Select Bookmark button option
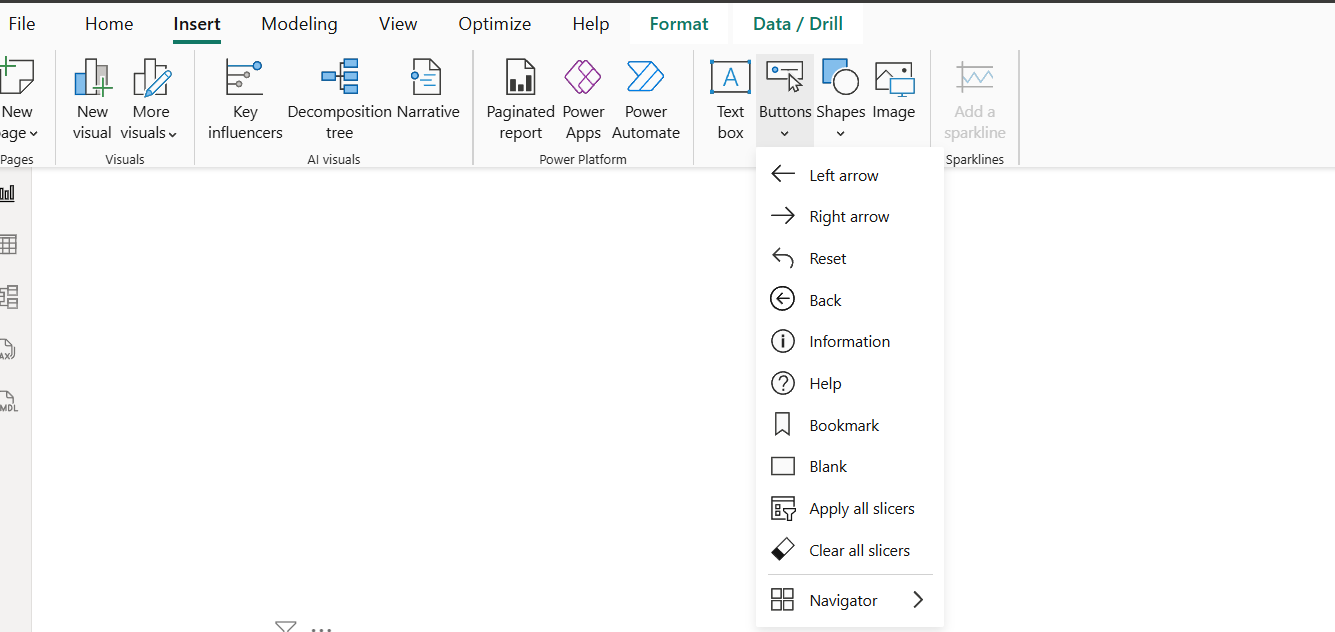Screen dimensions: 1335x632 tap(843, 425)
